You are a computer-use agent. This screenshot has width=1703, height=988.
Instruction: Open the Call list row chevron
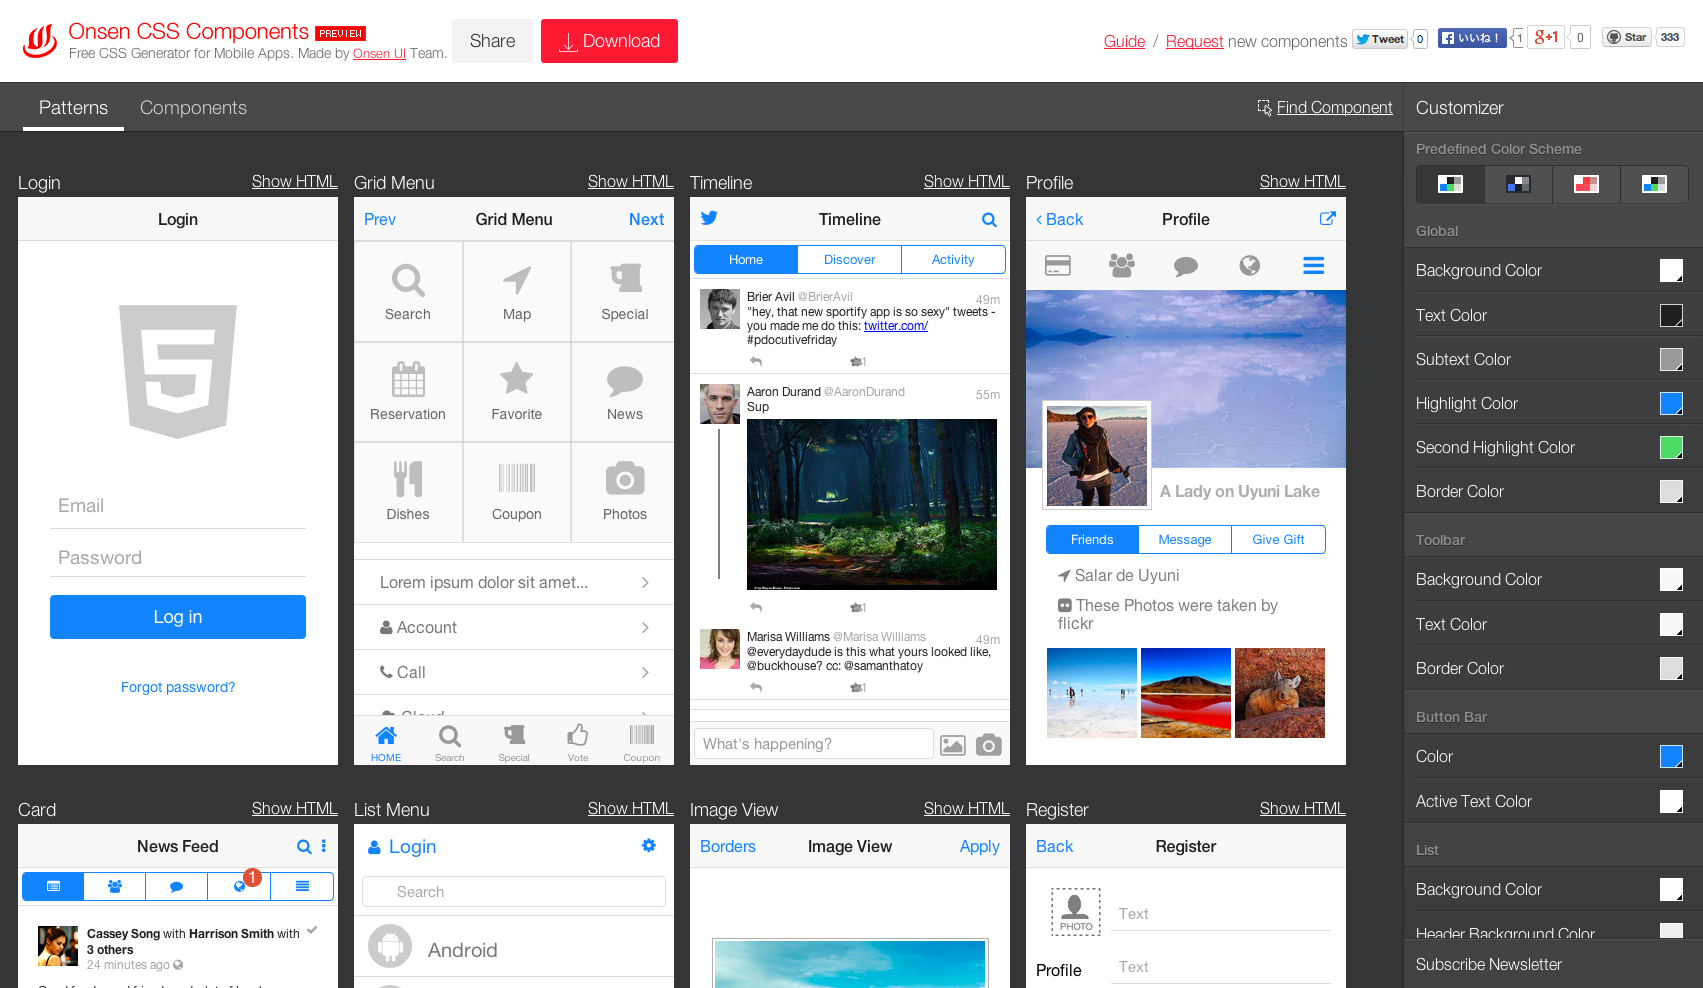tap(645, 673)
